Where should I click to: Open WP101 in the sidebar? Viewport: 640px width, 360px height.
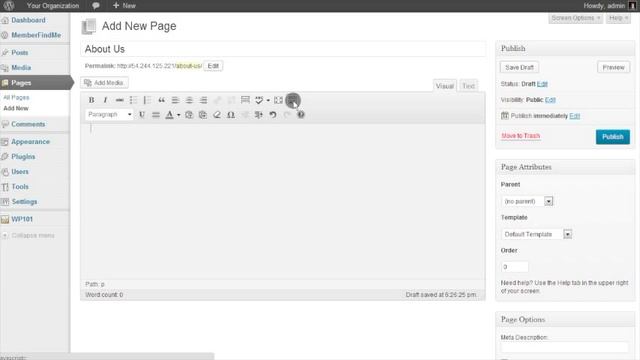(x=22, y=219)
